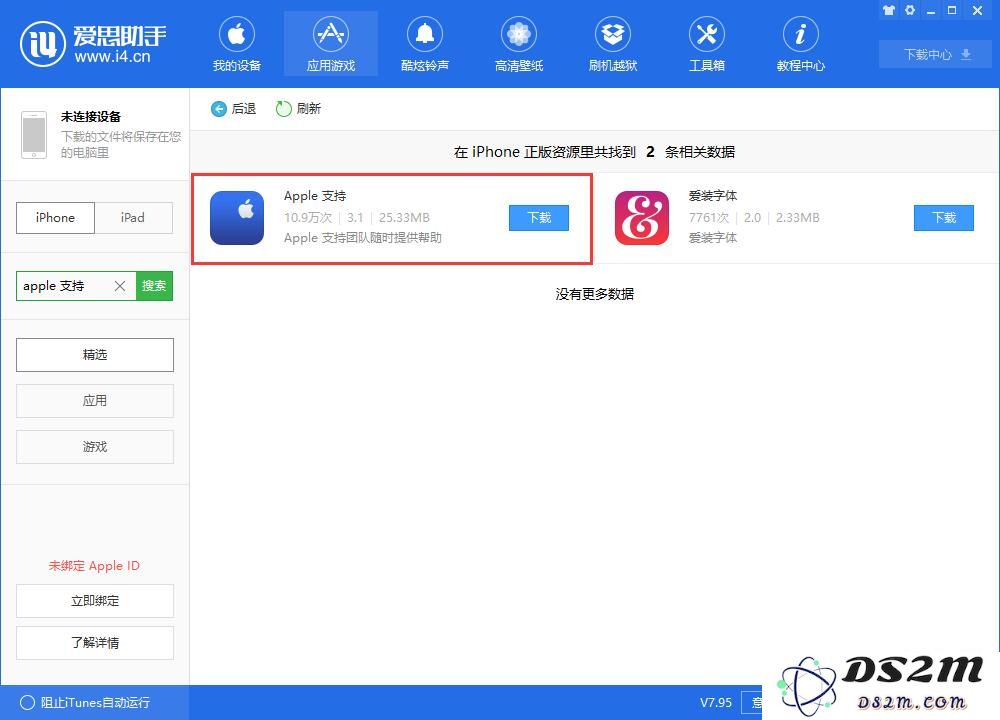Open 下载中心 download center
Screen dimensions: 1000x720
point(936,54)
